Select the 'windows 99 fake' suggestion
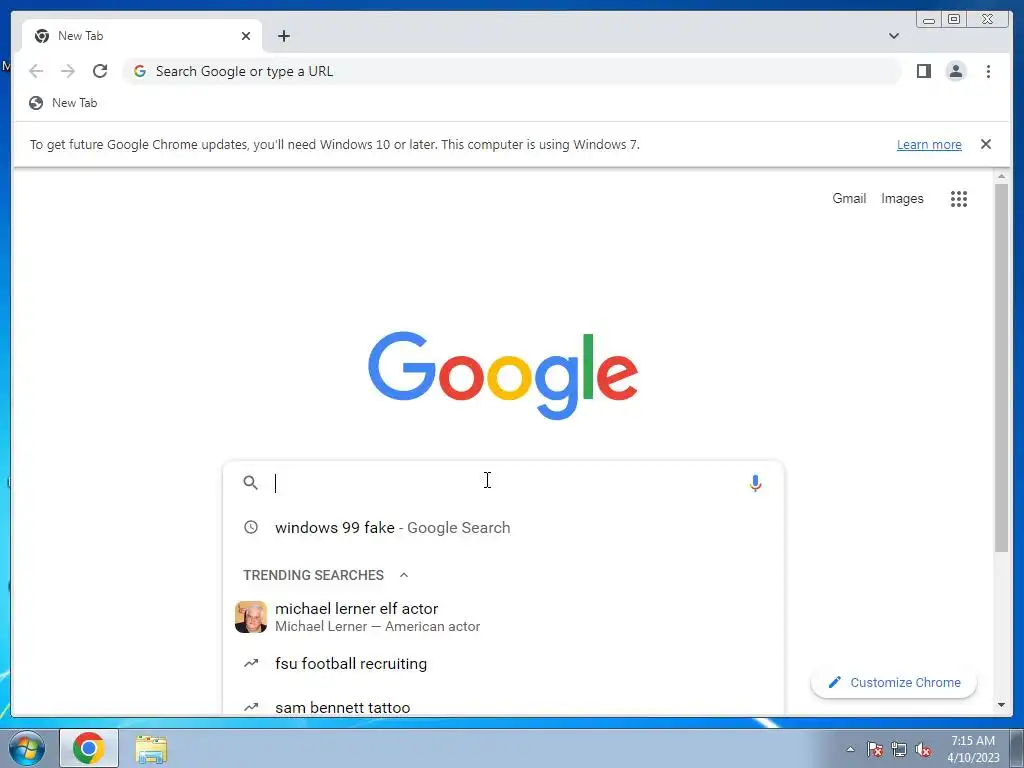The height and width of the screenshot is (768, 1024). [x=503, y=528]
